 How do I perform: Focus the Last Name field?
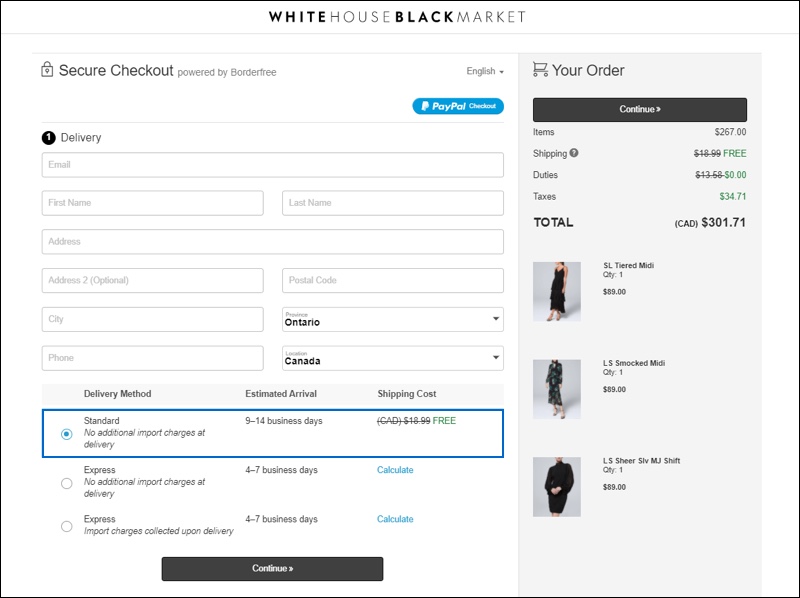(393, 203)
